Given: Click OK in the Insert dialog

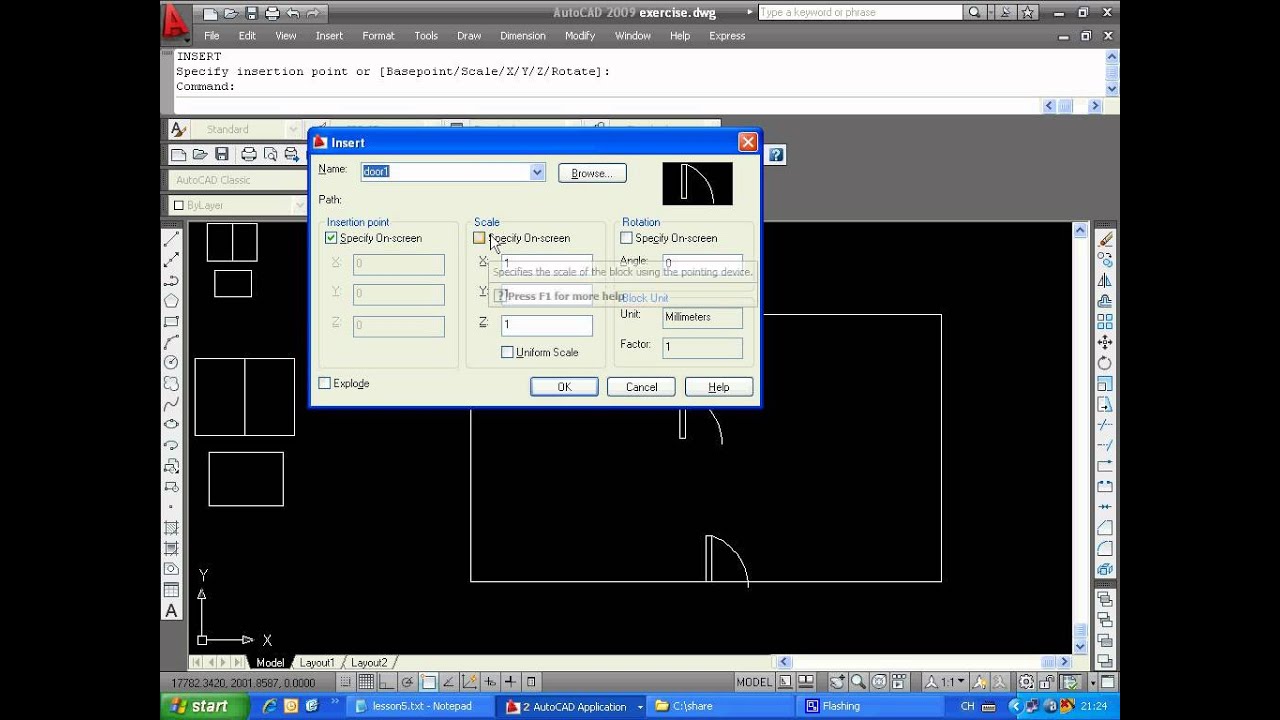Looking at the screenshot, I should click(x=564, y=387).
